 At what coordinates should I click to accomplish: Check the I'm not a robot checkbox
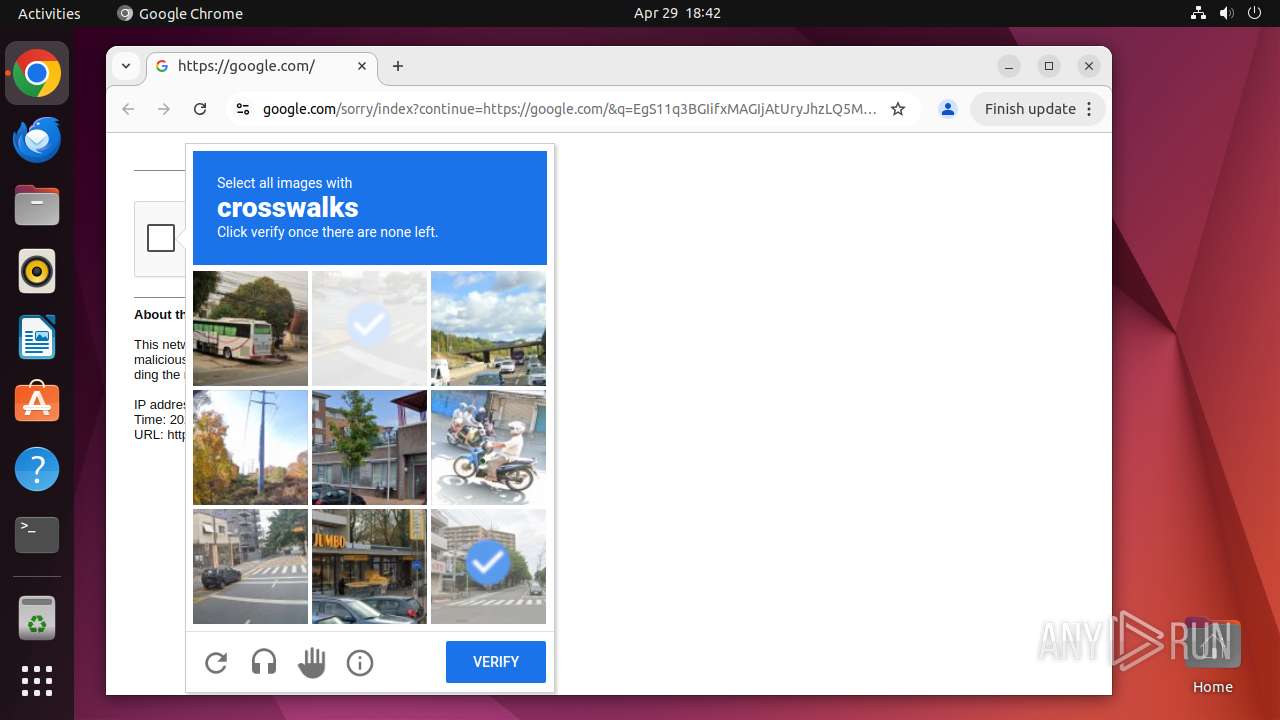click(161, 238)
